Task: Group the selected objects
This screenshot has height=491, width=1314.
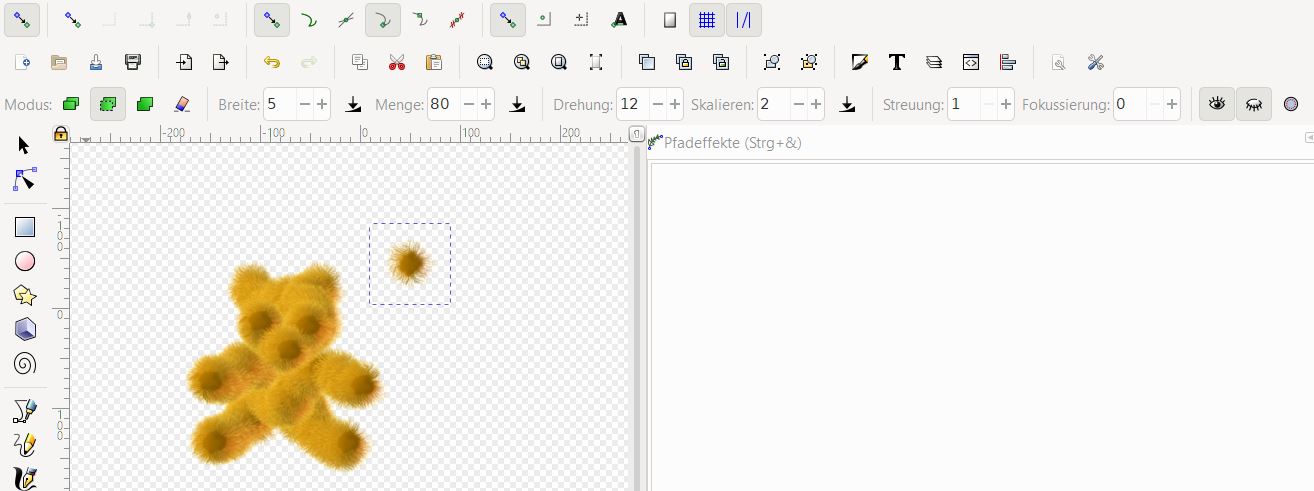Action: [772, 62]
